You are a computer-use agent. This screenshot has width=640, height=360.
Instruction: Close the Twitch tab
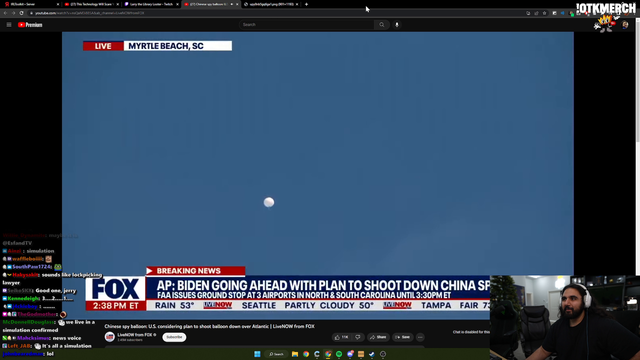click(177, 4)
